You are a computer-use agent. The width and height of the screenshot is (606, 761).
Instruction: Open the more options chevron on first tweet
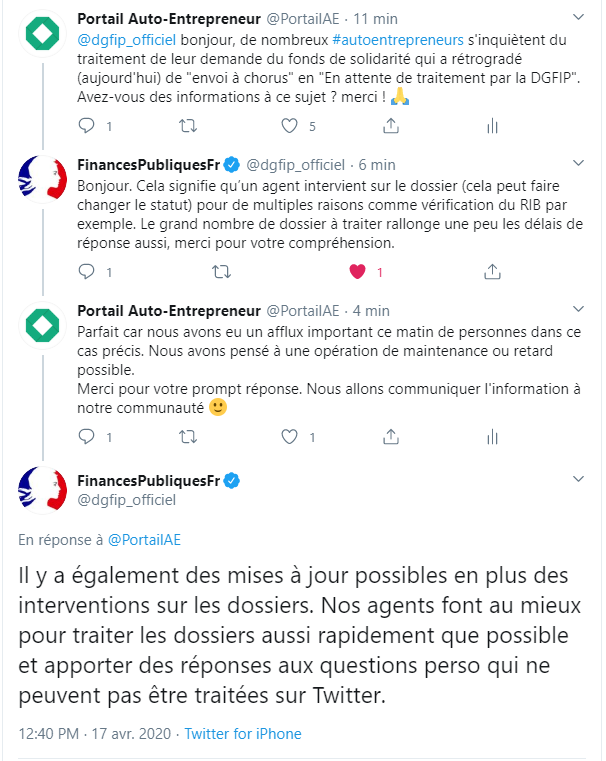pos(578,17)
